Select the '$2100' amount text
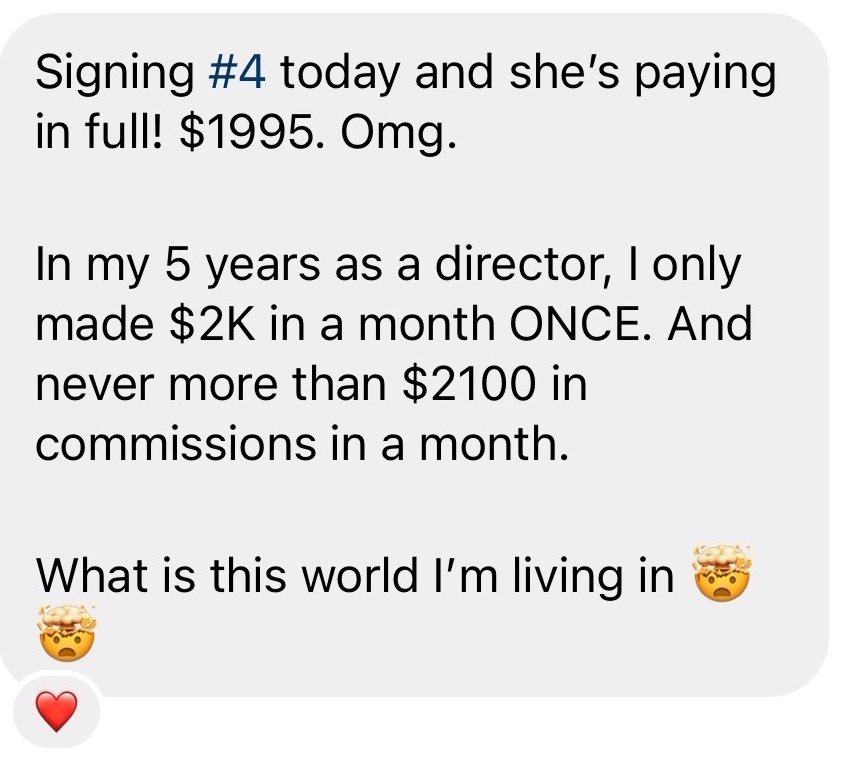 click(x=468, y=384)
